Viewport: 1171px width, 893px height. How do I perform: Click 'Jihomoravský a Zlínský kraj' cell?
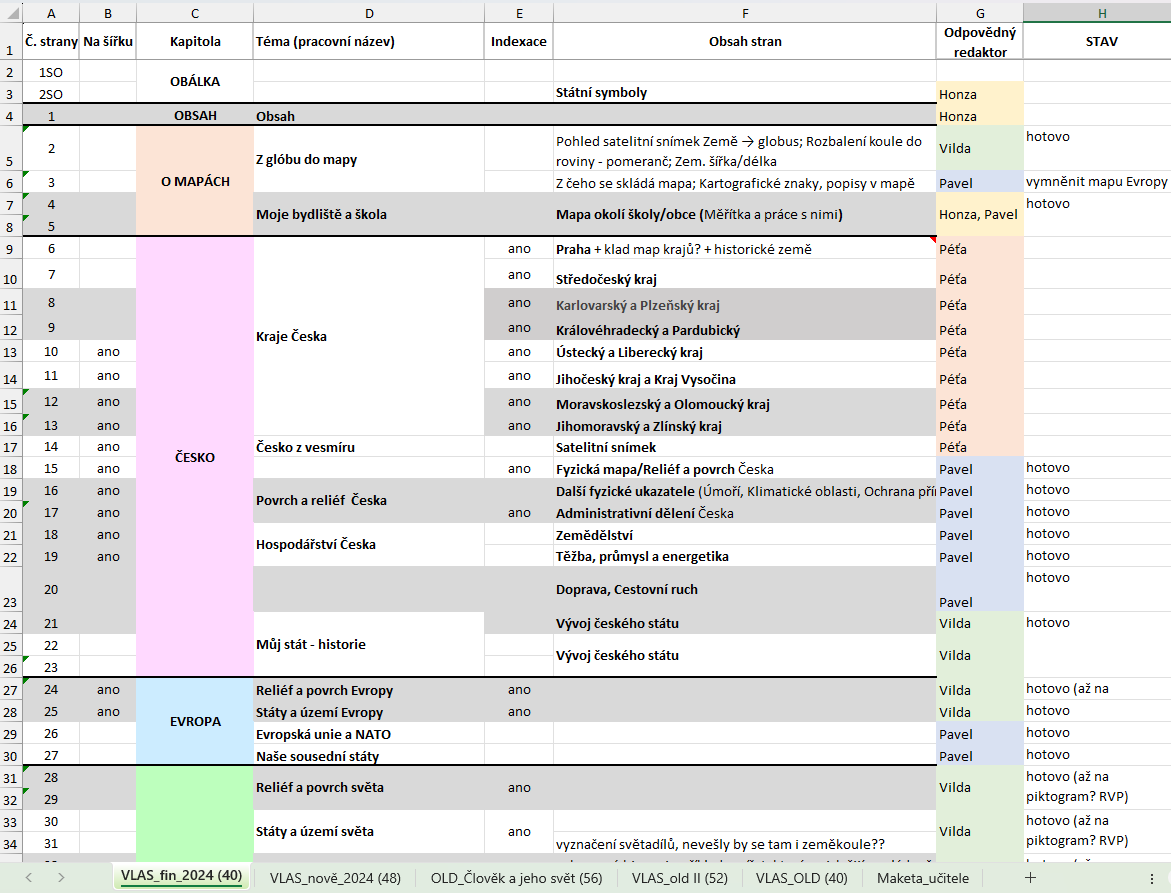[x=745, y=426]
